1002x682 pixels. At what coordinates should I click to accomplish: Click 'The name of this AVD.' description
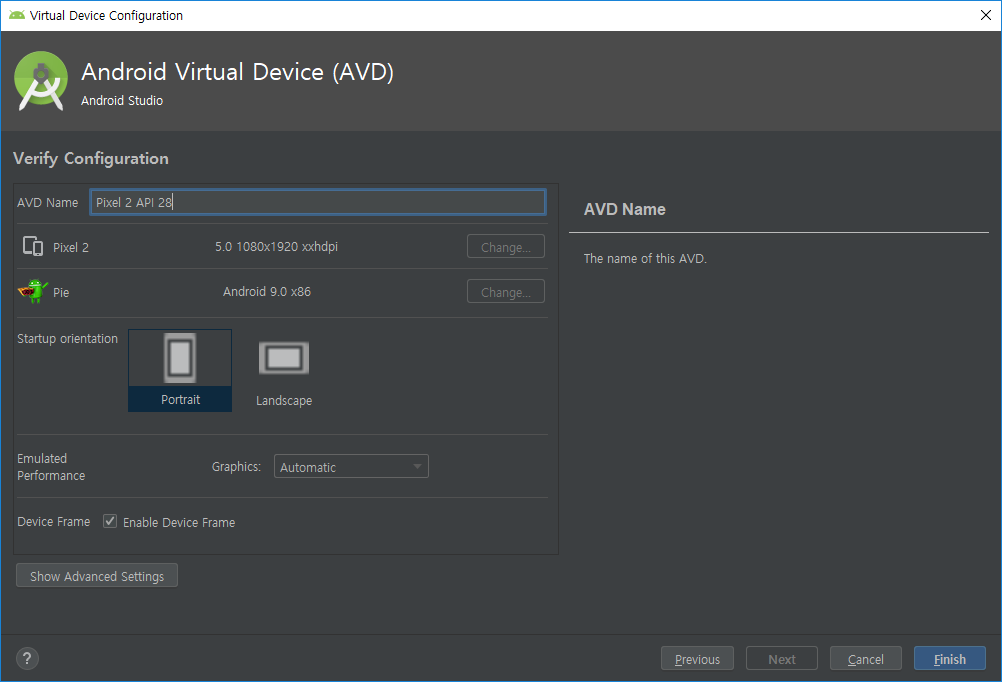coord(645,258)
